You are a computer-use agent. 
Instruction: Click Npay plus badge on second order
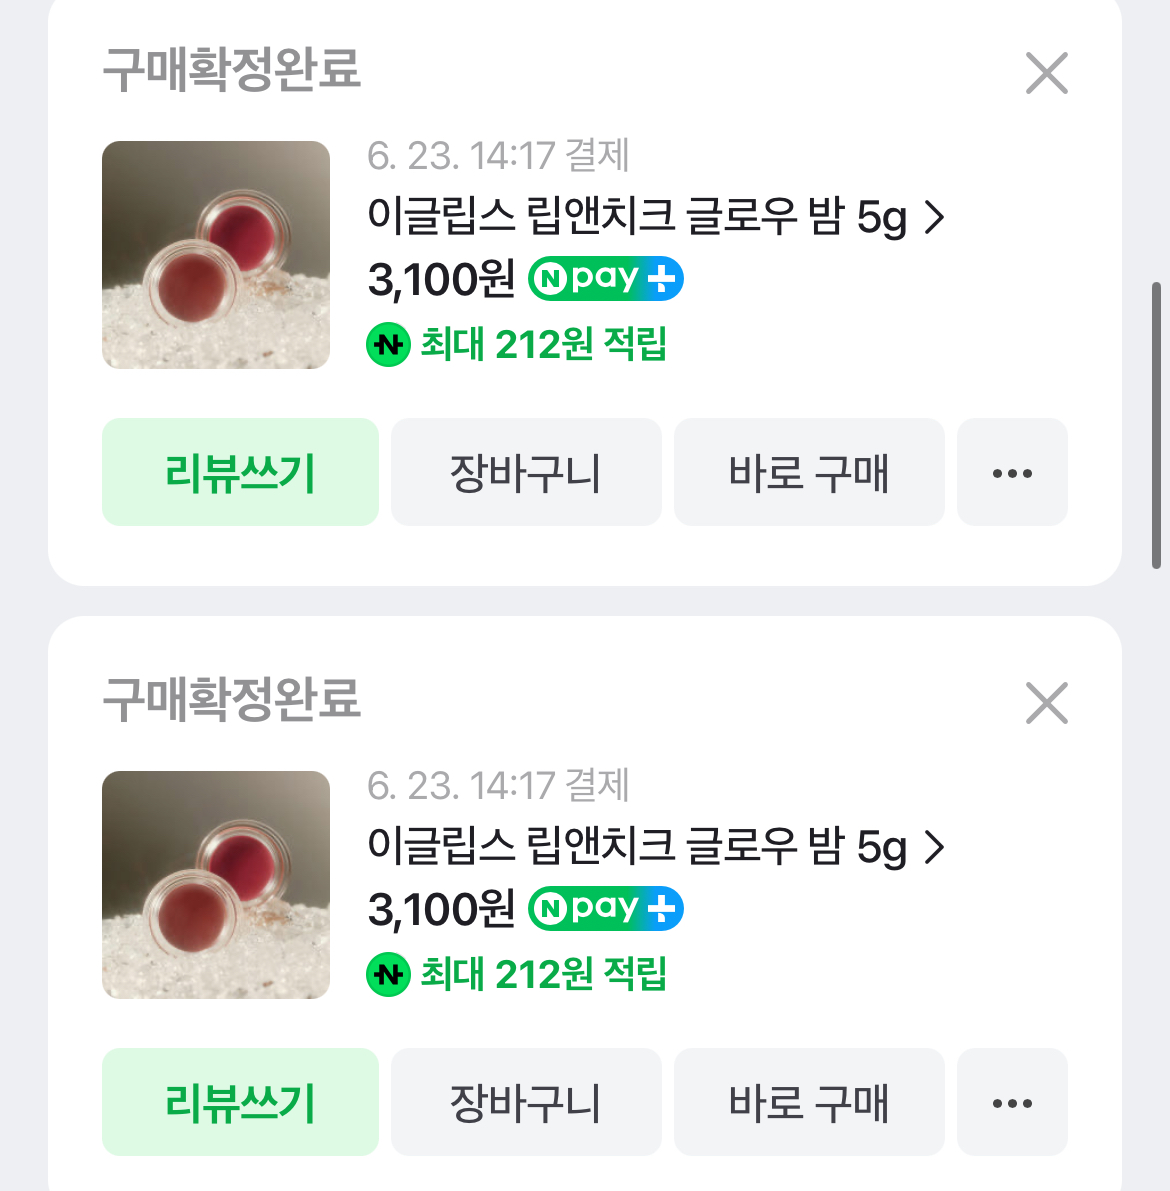[606, 909]
